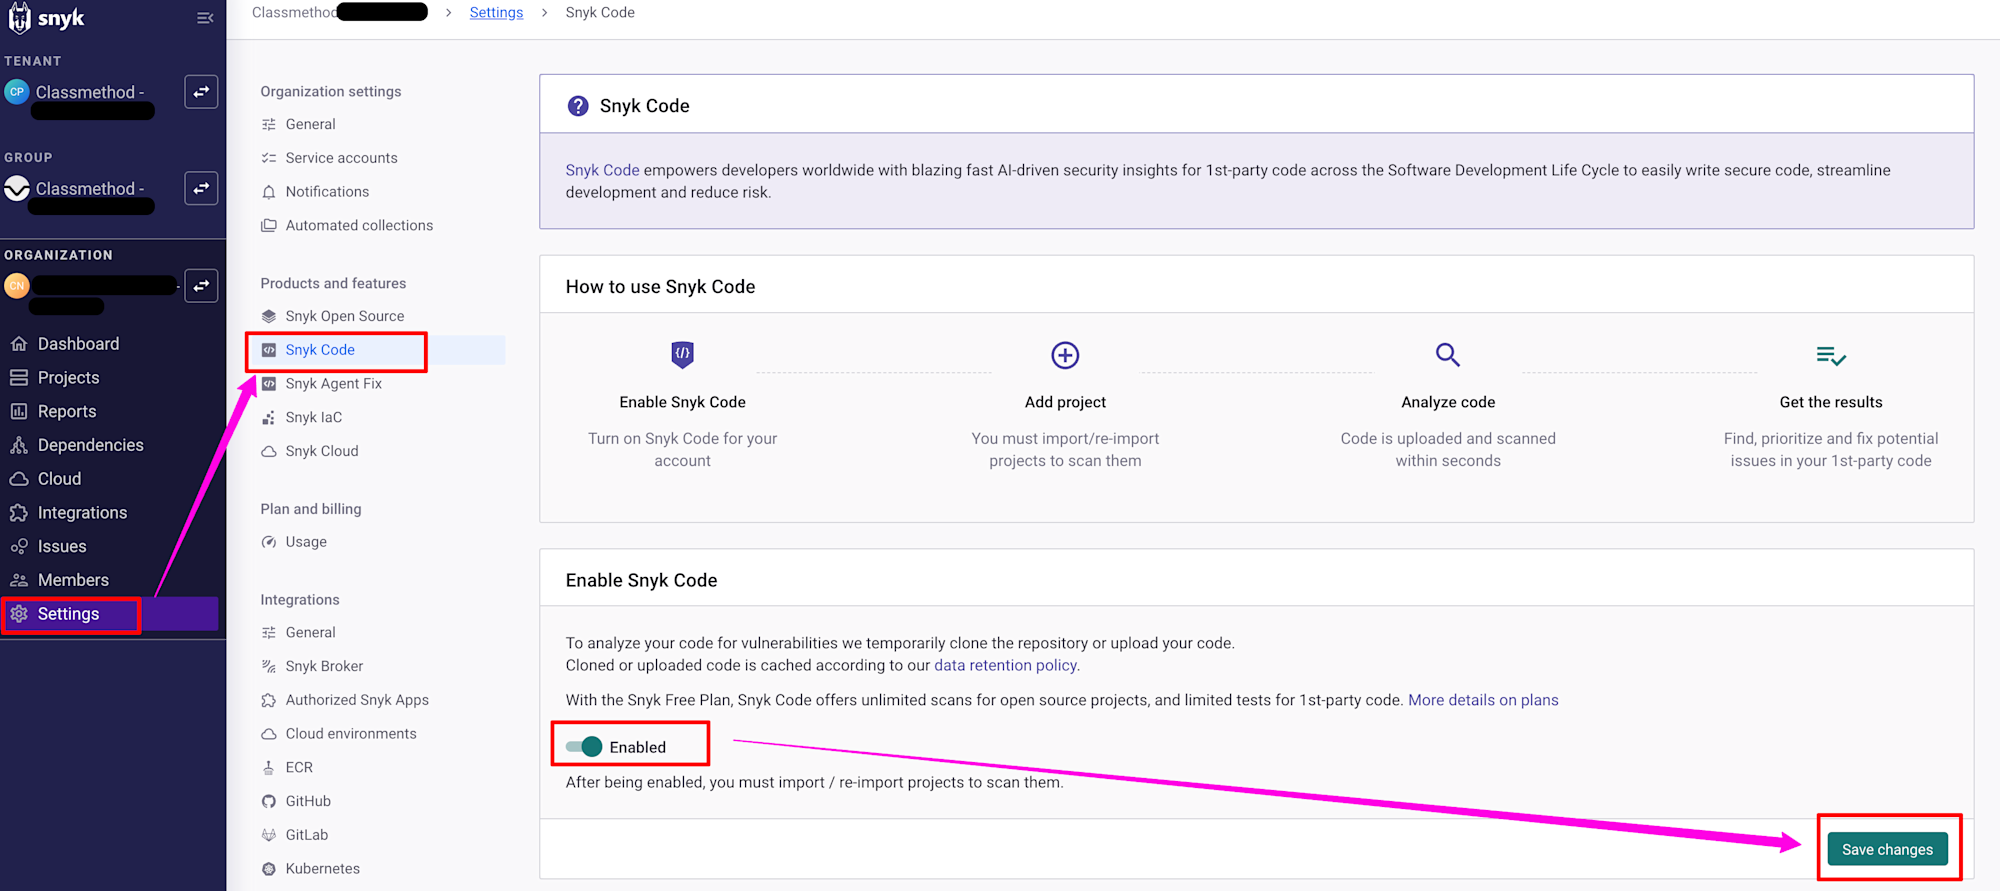
Task: Click the Snyk logo icon
Action: 20,18
